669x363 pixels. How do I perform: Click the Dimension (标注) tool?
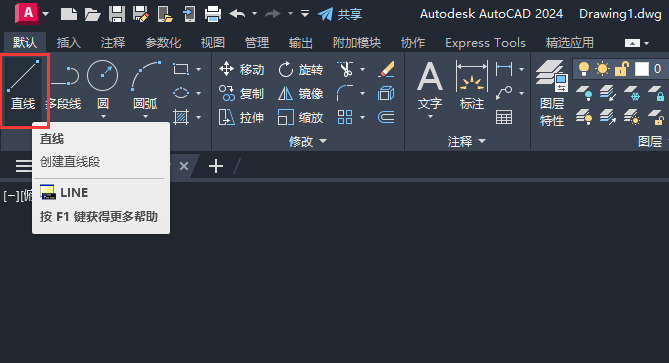pos(471,85)
